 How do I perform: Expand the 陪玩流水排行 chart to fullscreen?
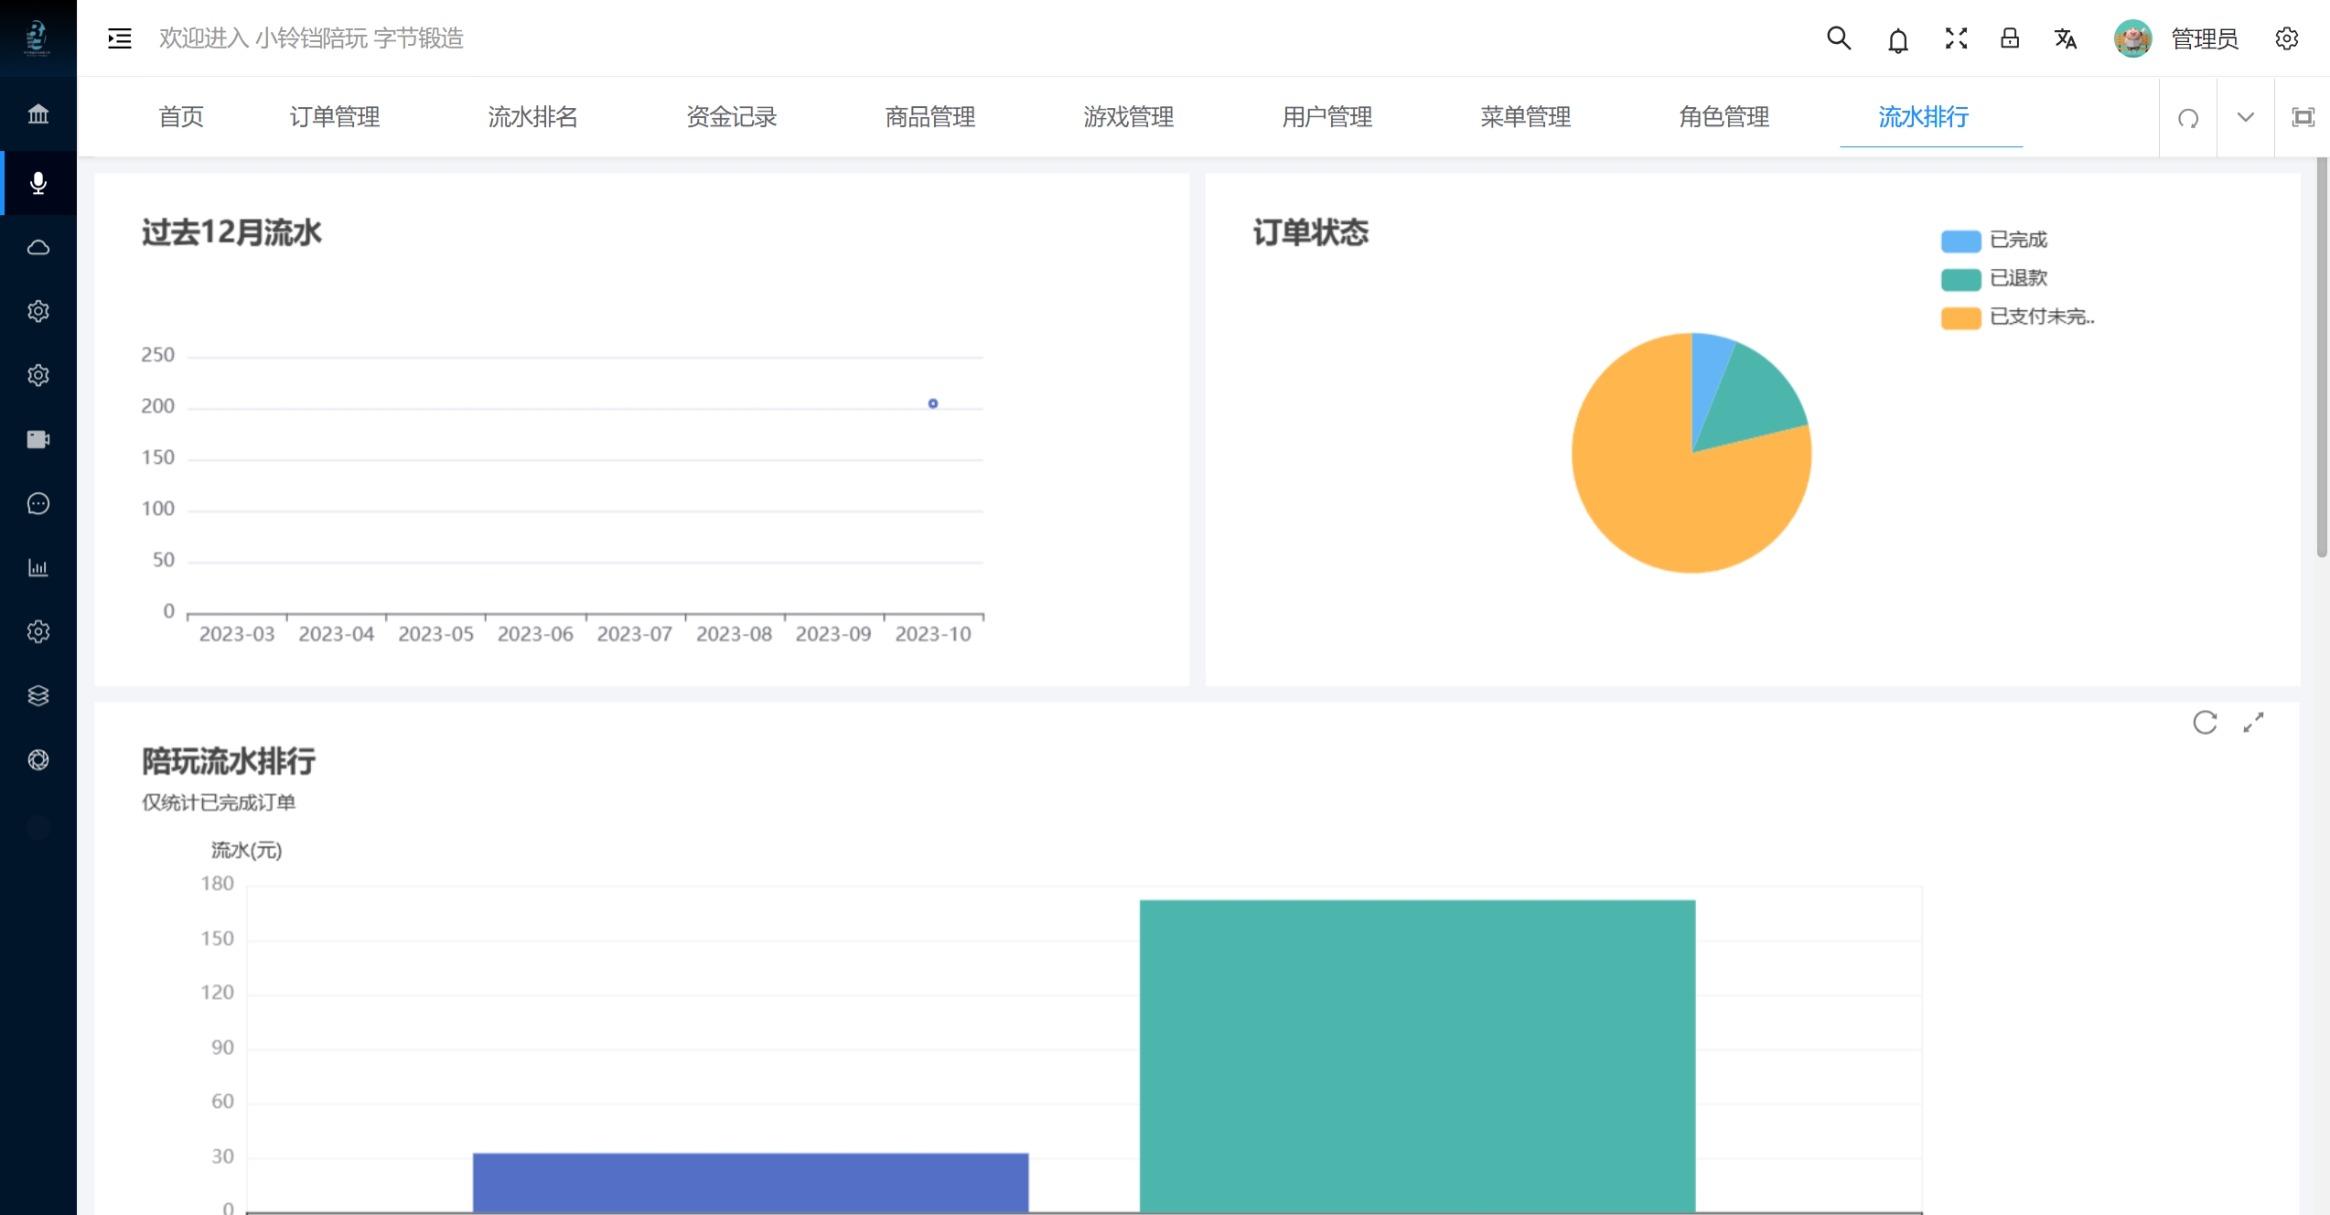(x=2253, y=722)
